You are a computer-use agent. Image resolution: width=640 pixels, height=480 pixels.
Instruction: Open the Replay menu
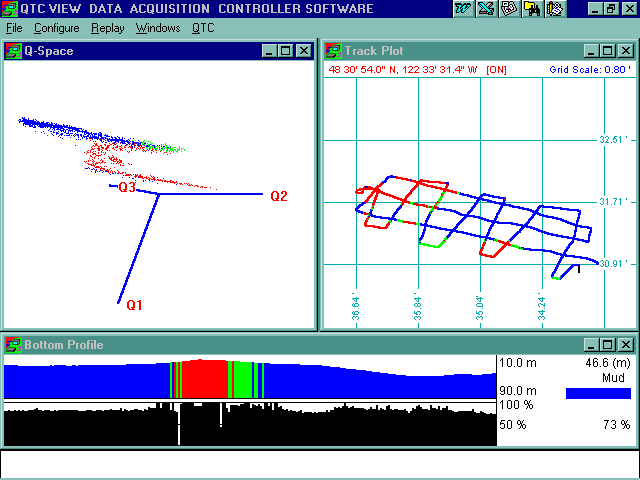click(108, 28)
